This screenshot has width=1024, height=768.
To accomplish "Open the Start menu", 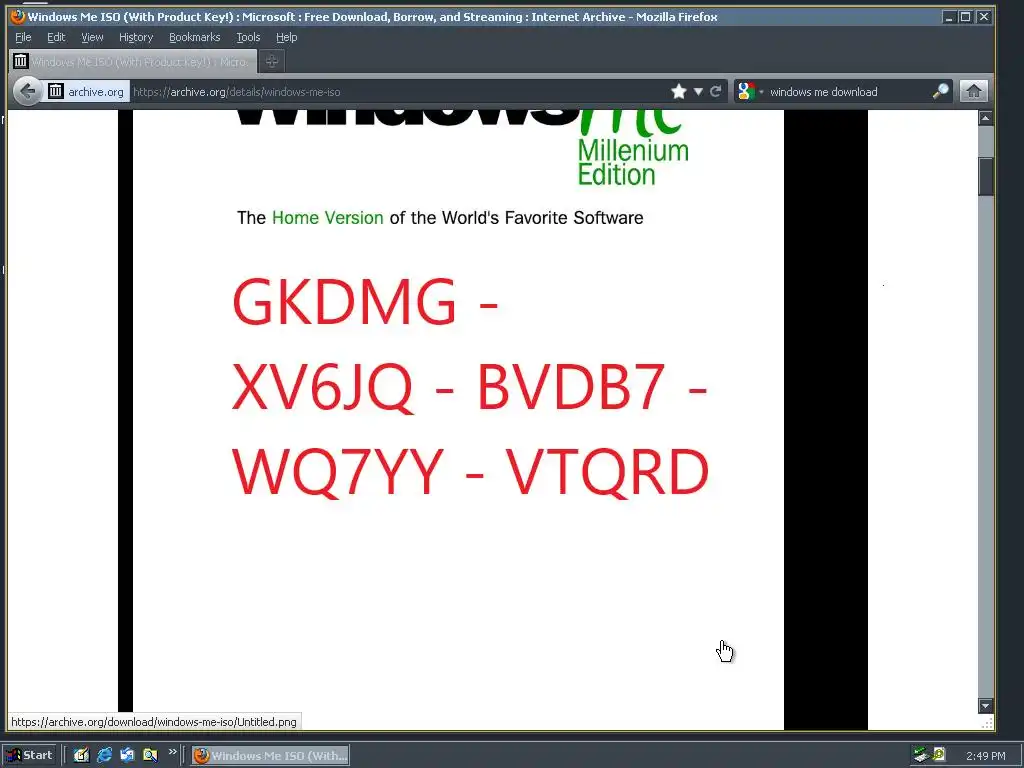I will point(29,756).
